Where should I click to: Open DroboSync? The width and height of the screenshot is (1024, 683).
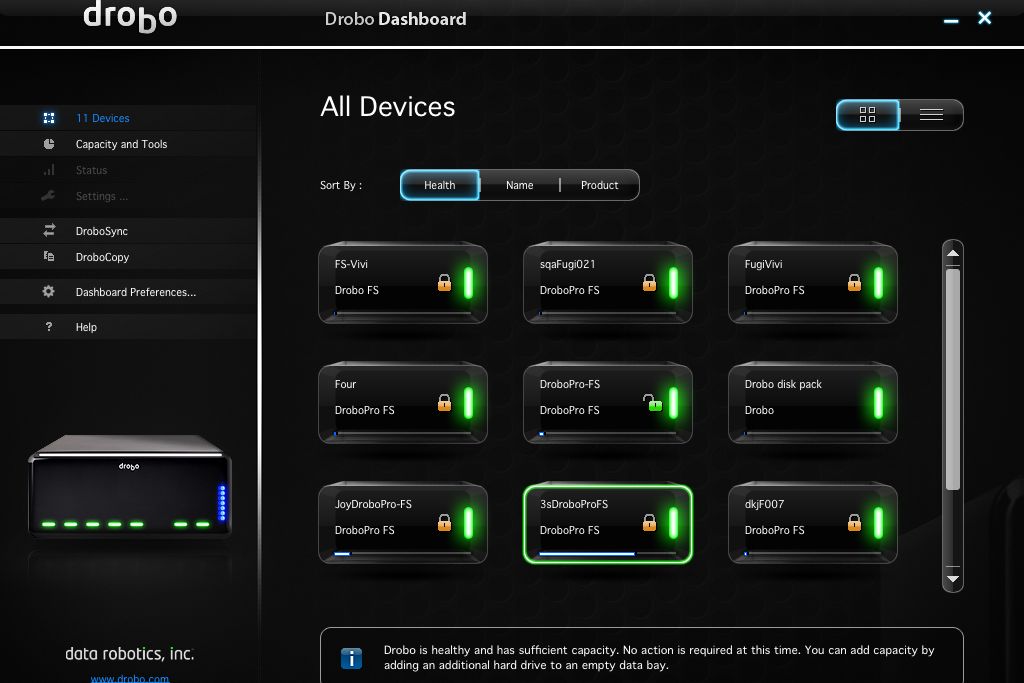coord(129,231)
